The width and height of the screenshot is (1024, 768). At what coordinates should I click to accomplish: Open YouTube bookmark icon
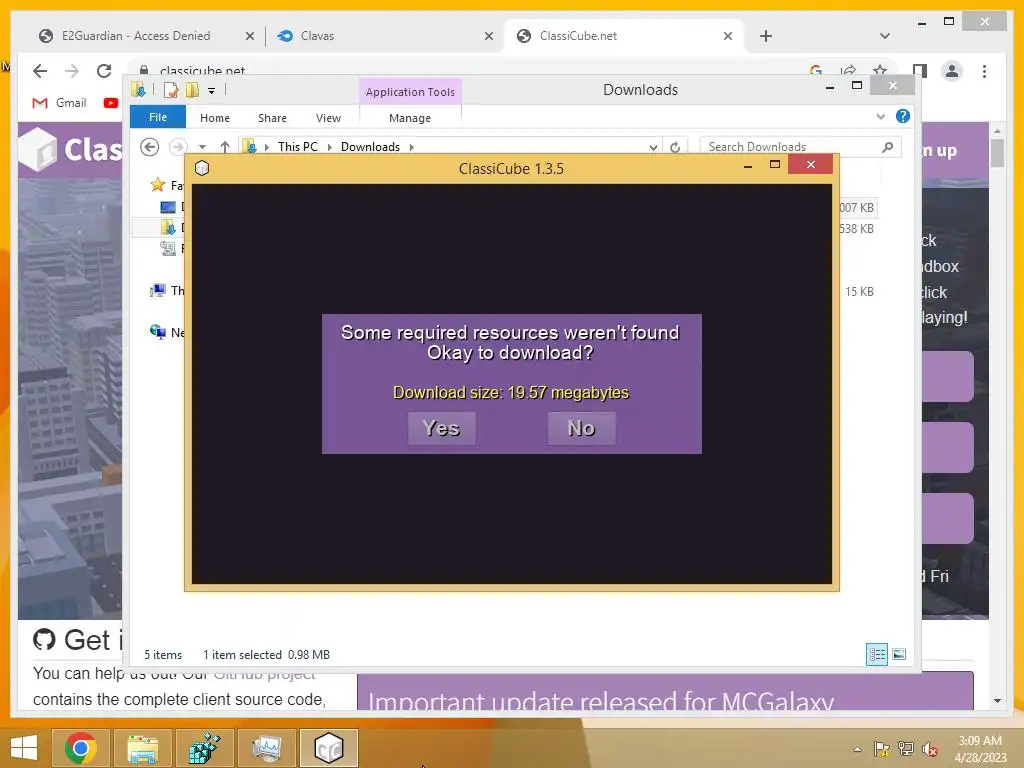coord(110,103)
